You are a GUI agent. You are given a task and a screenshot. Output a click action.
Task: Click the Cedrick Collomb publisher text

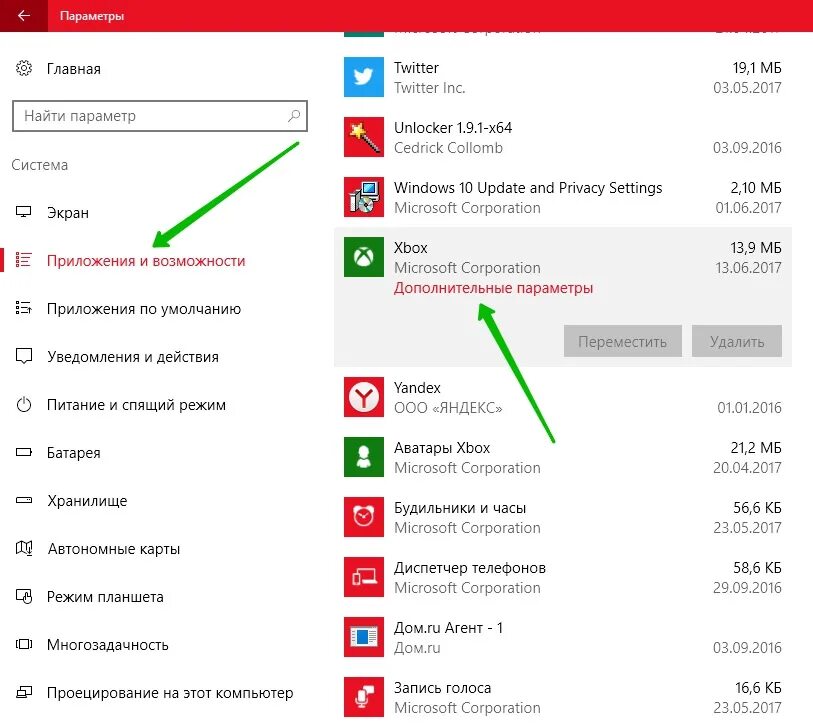pos(448,148)
